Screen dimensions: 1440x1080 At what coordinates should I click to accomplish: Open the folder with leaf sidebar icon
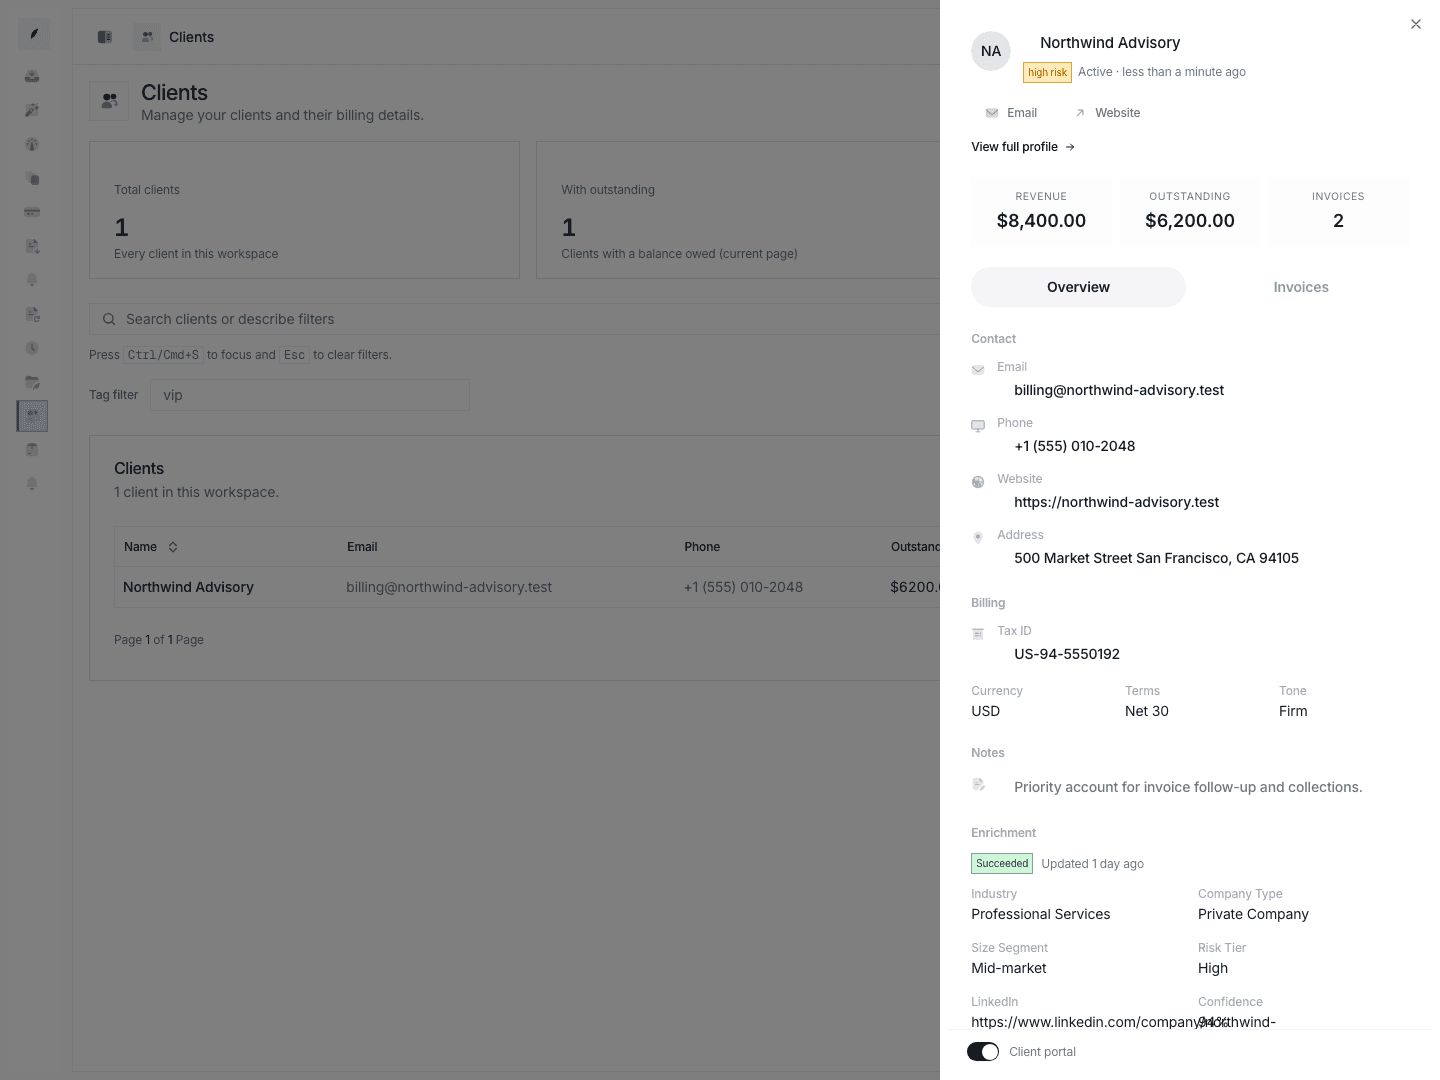pyautogui.click(x=32, y=382)
